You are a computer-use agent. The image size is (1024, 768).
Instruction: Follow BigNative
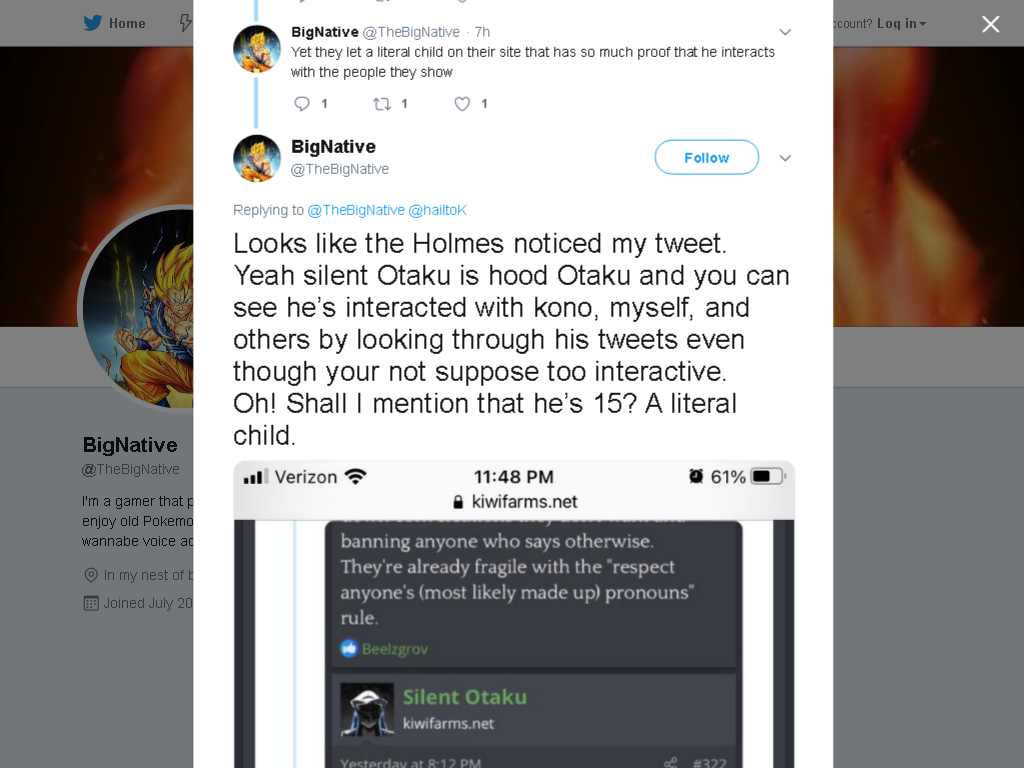pyautogui.click(x=707, y=157)
